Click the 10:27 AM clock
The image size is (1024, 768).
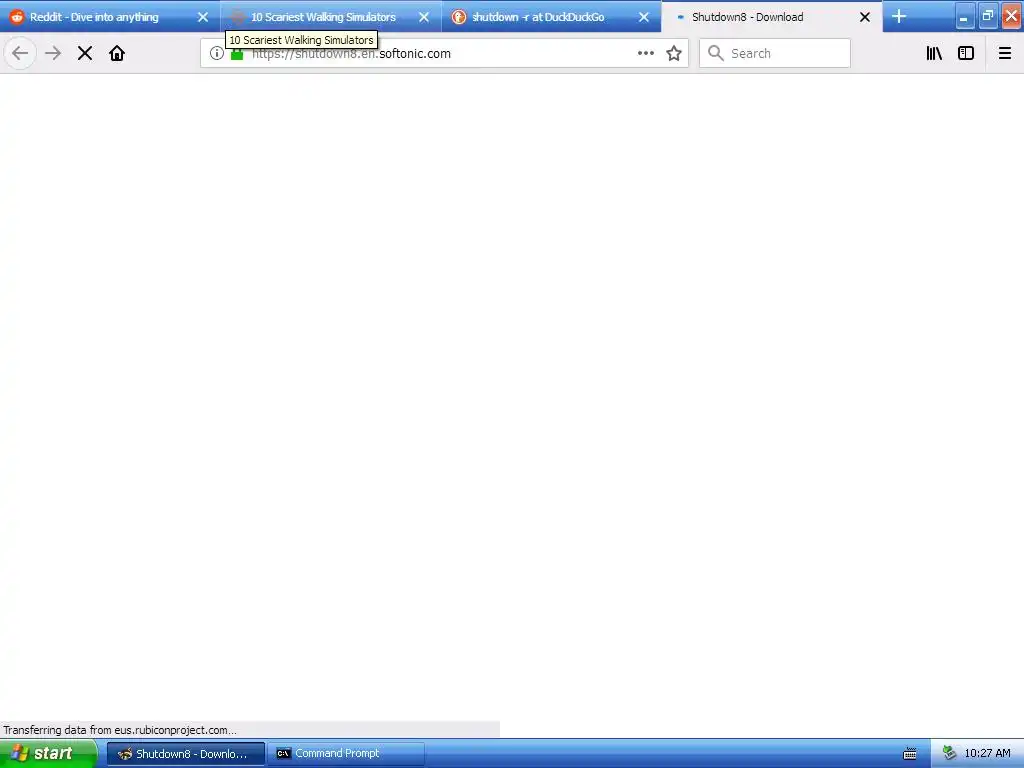pos(987,754)
